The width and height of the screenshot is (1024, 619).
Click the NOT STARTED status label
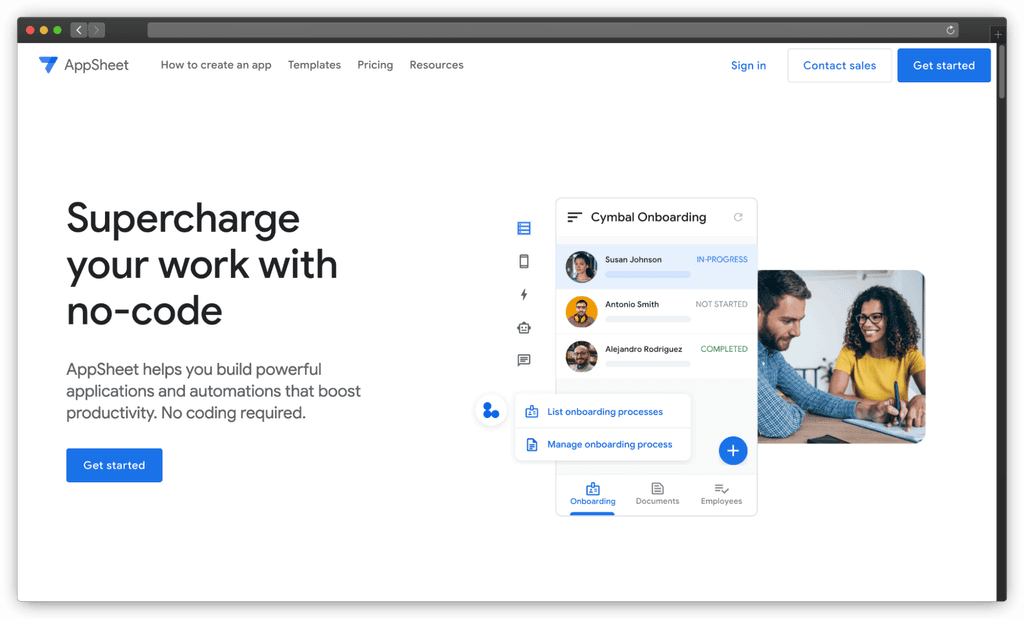point(721,304)
